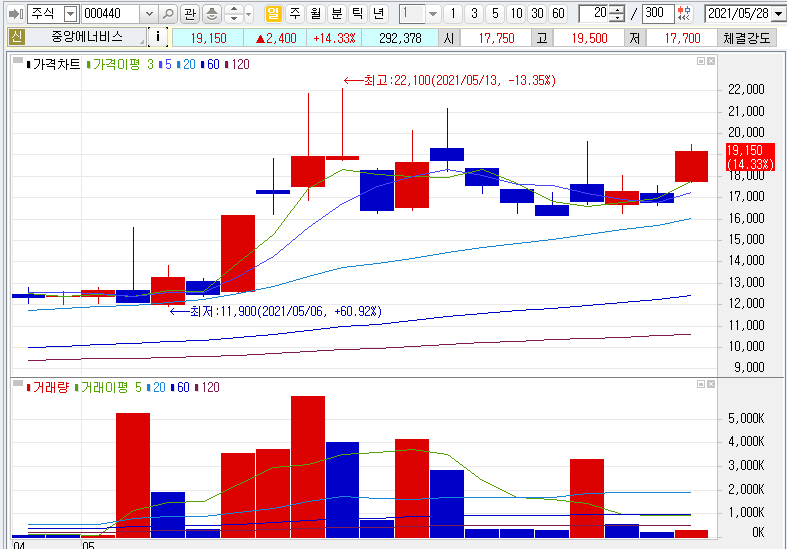Click the 체결강도 button

pos(746,38)
